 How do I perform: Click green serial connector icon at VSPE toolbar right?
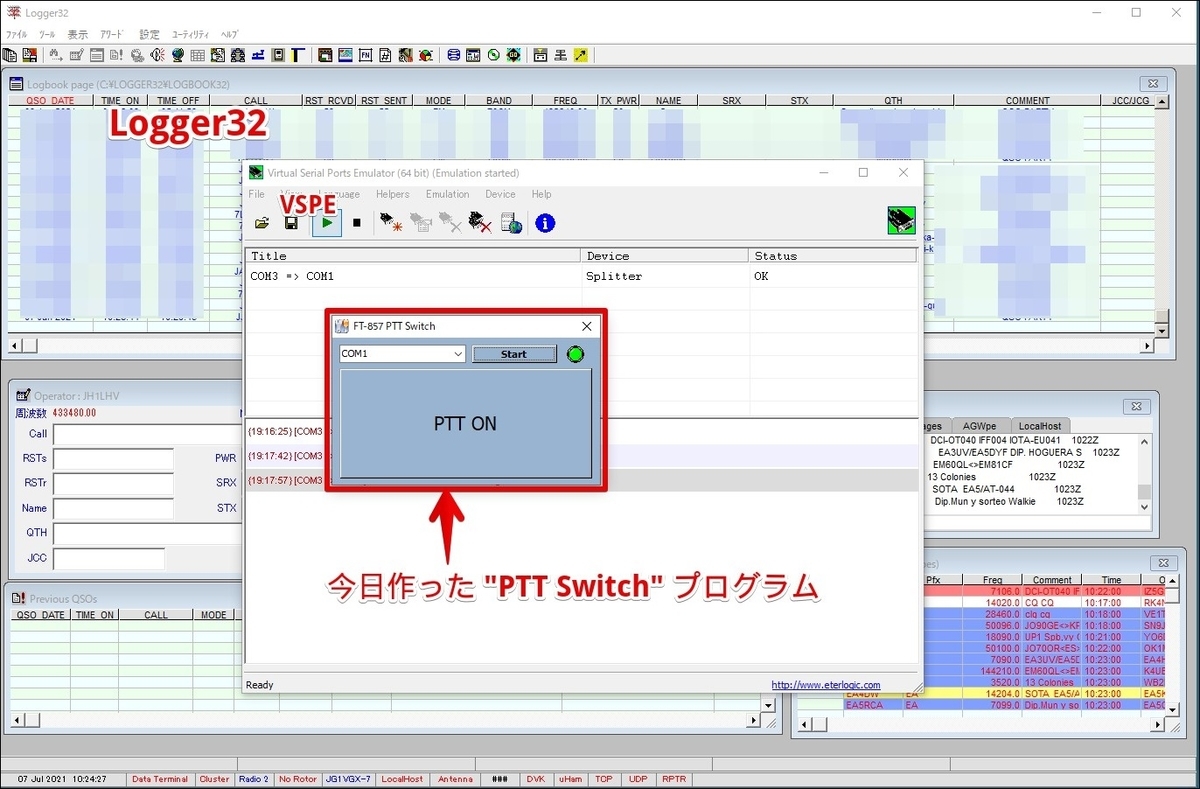click(901, 221)
